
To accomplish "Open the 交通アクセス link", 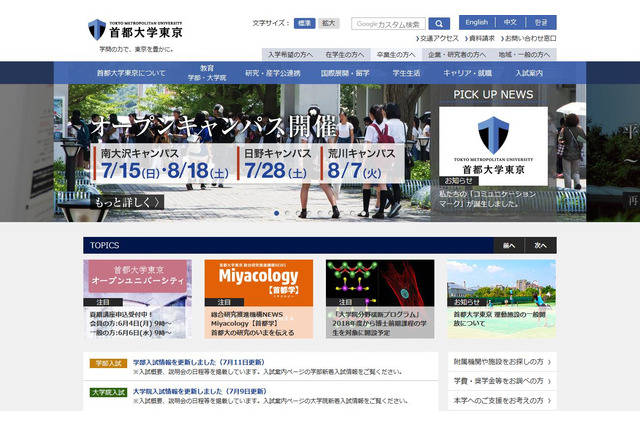I will click(437, 38).
